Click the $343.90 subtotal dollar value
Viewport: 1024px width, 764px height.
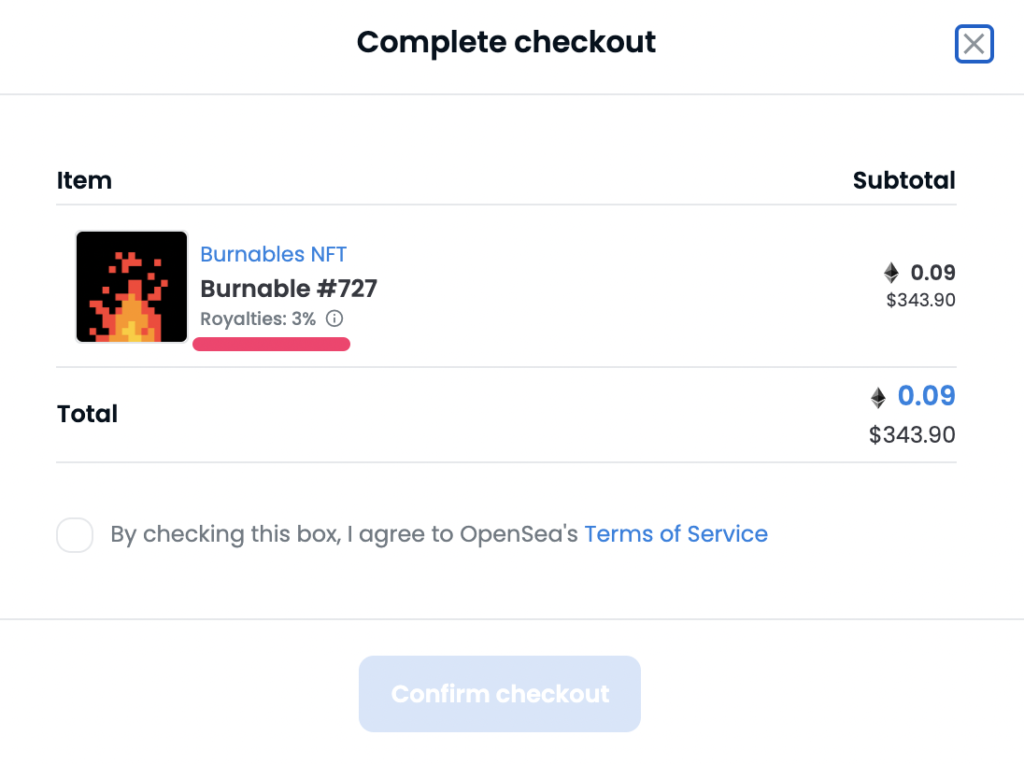click(921, 300)
